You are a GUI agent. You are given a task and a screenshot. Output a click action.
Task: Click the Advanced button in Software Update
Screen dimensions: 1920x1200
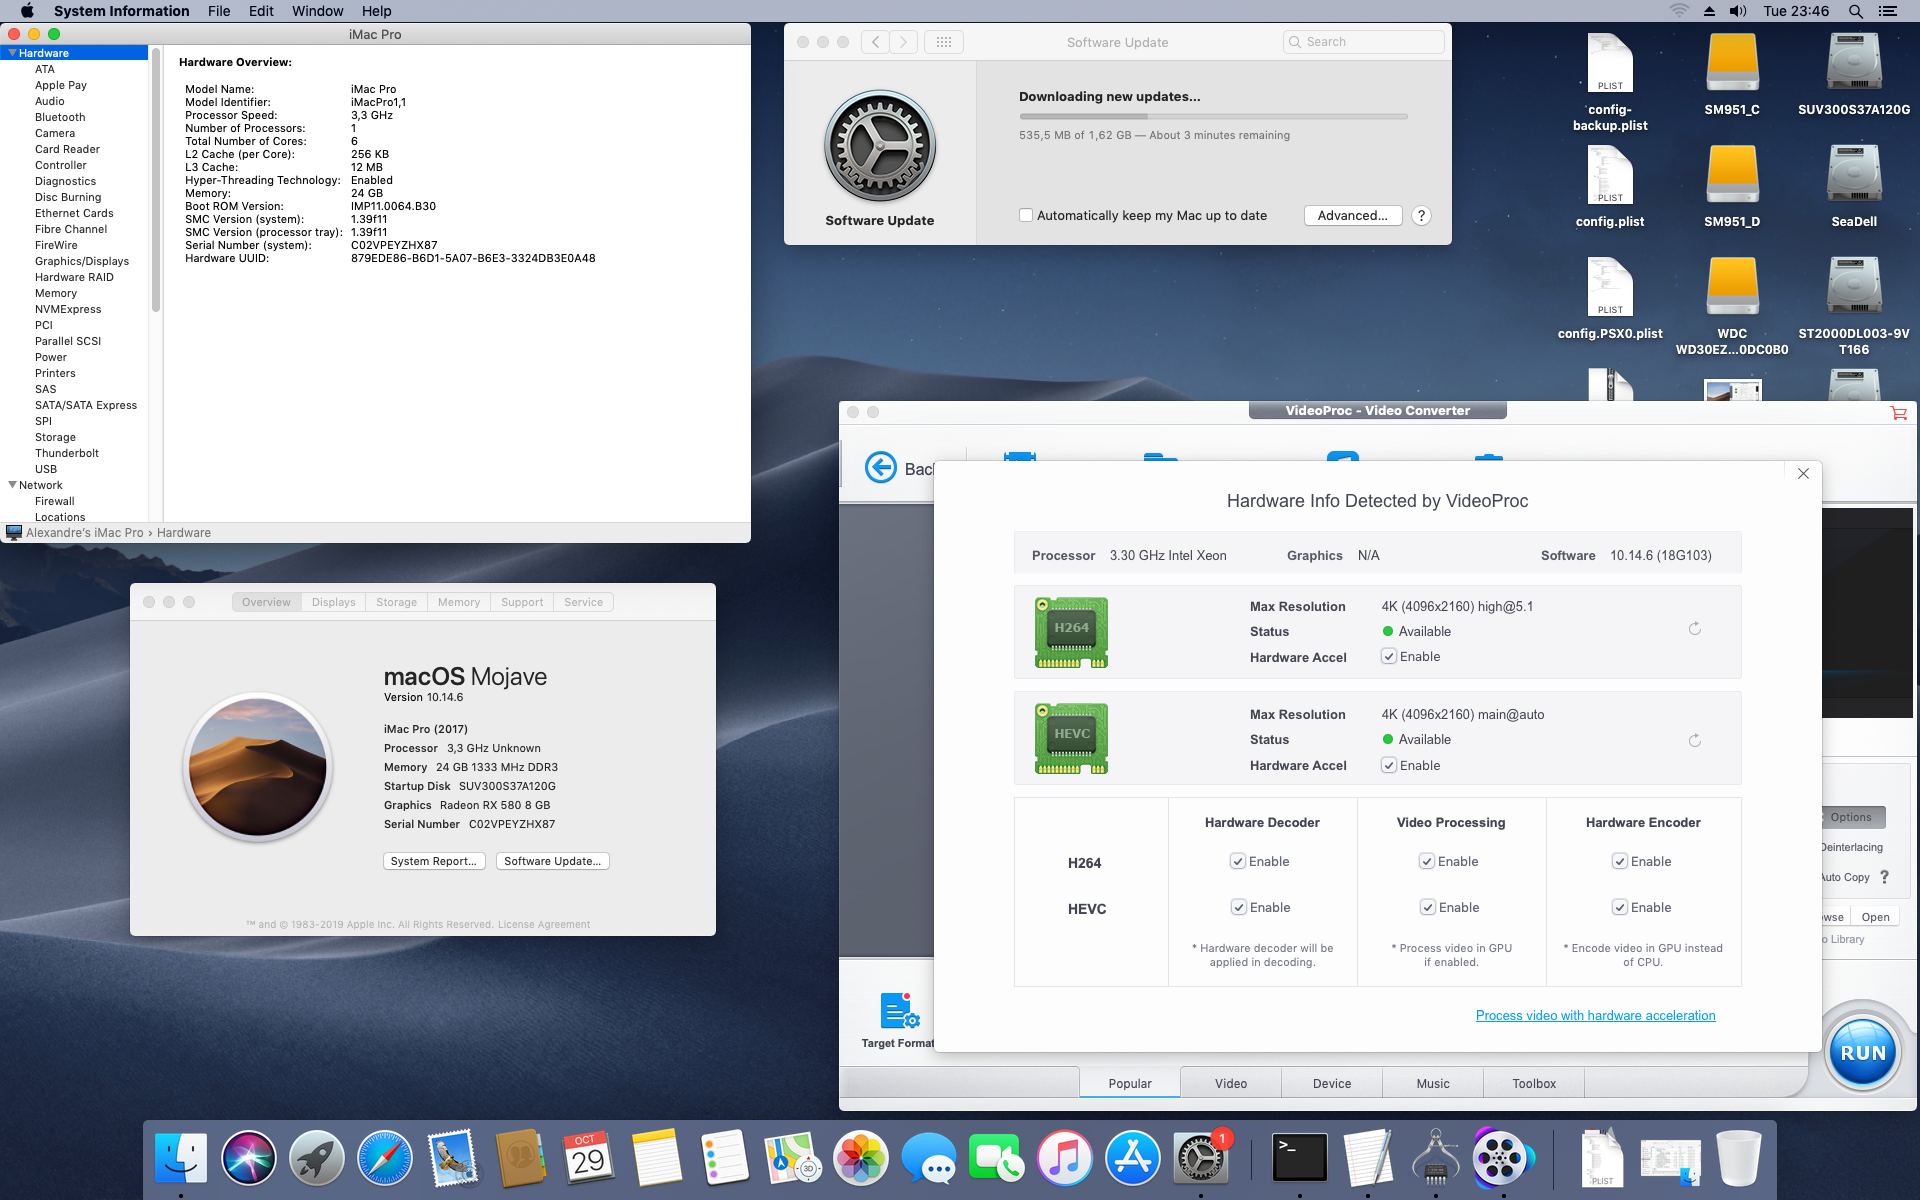click(x=1353, y=216)
